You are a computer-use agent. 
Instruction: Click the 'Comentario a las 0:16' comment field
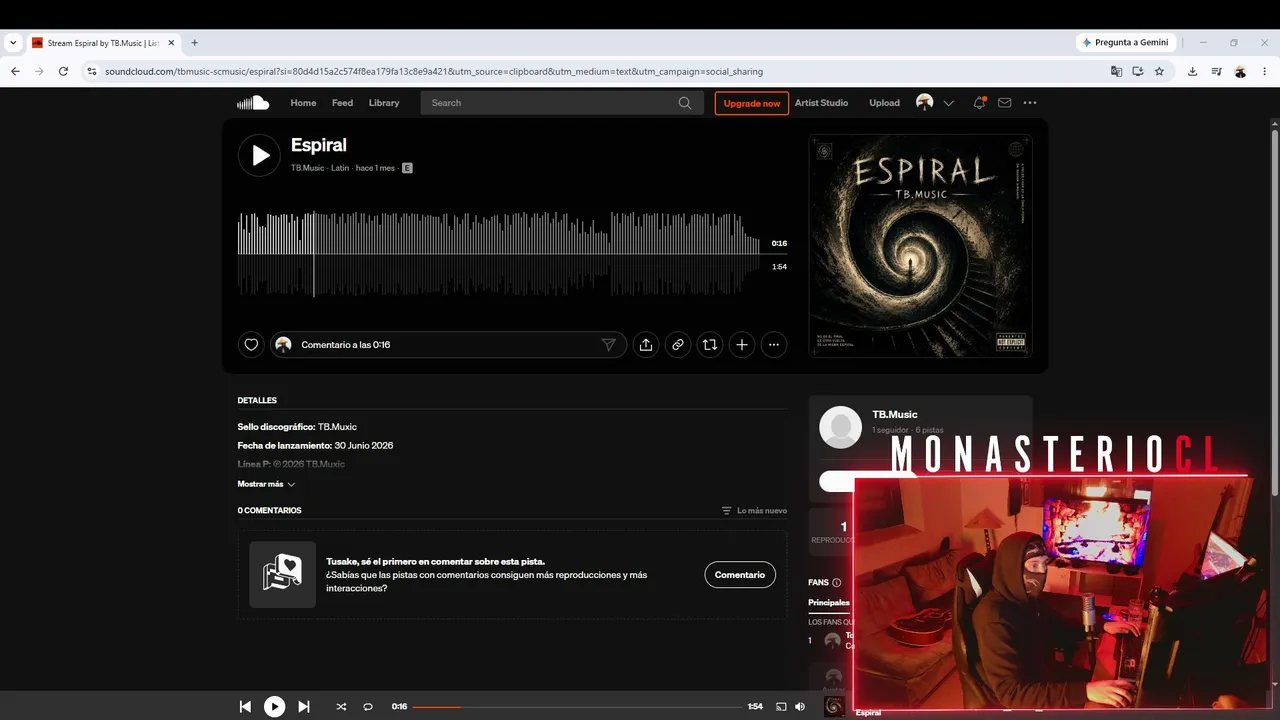click(448, 345)
